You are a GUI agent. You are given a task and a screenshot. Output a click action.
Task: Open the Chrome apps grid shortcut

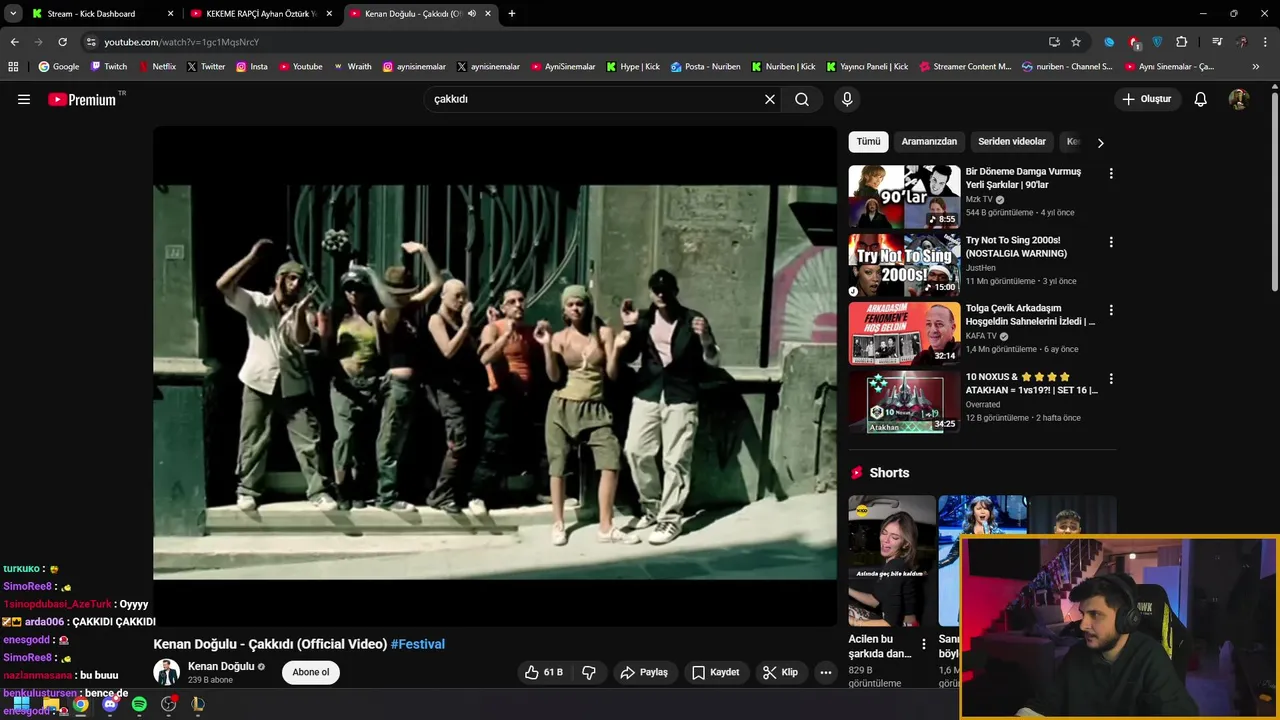[13, 67]
